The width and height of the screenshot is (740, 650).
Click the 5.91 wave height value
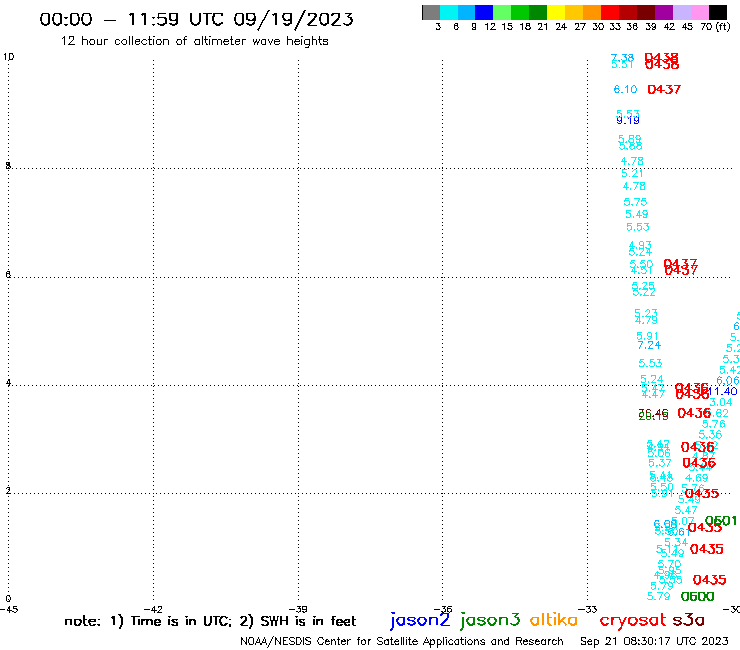click(x=648, y=336)
